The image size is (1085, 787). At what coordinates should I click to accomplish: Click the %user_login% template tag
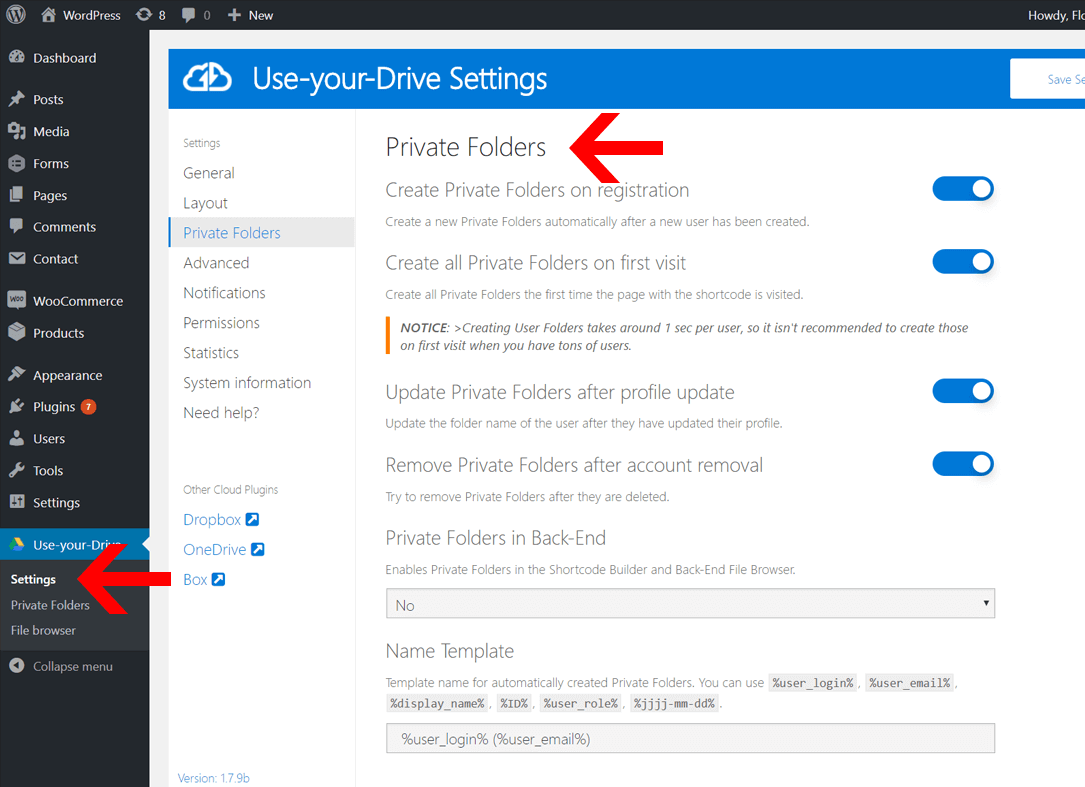pos(813,683)
